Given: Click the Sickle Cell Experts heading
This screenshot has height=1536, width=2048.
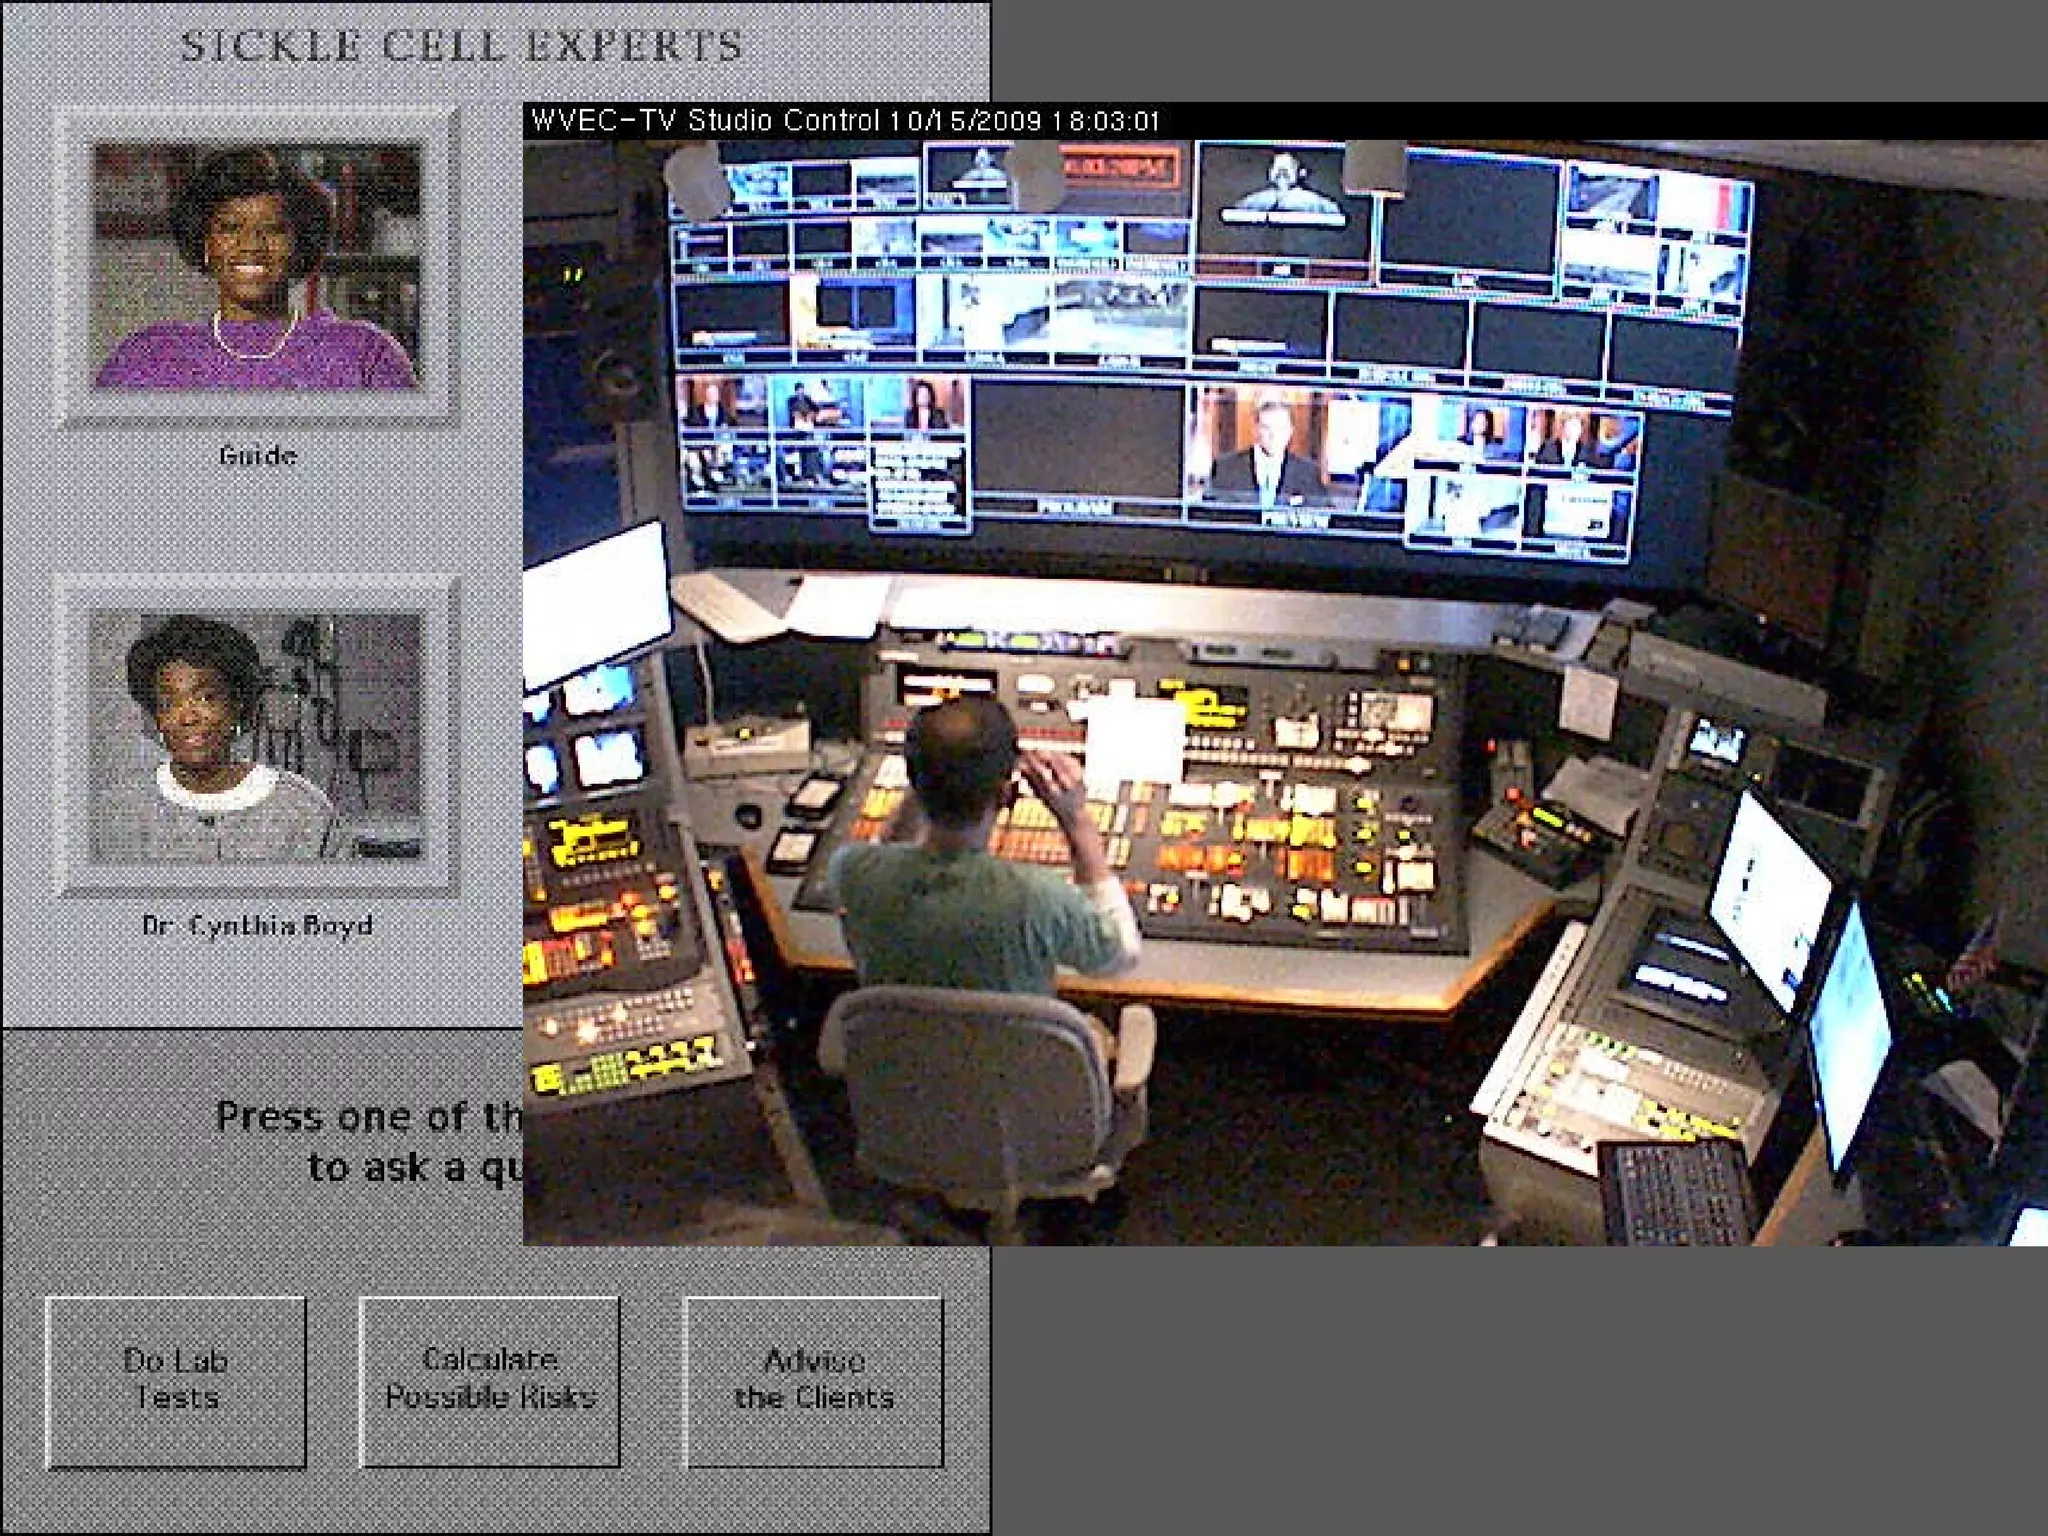Looking at the screenshot, I should point(461,46).
